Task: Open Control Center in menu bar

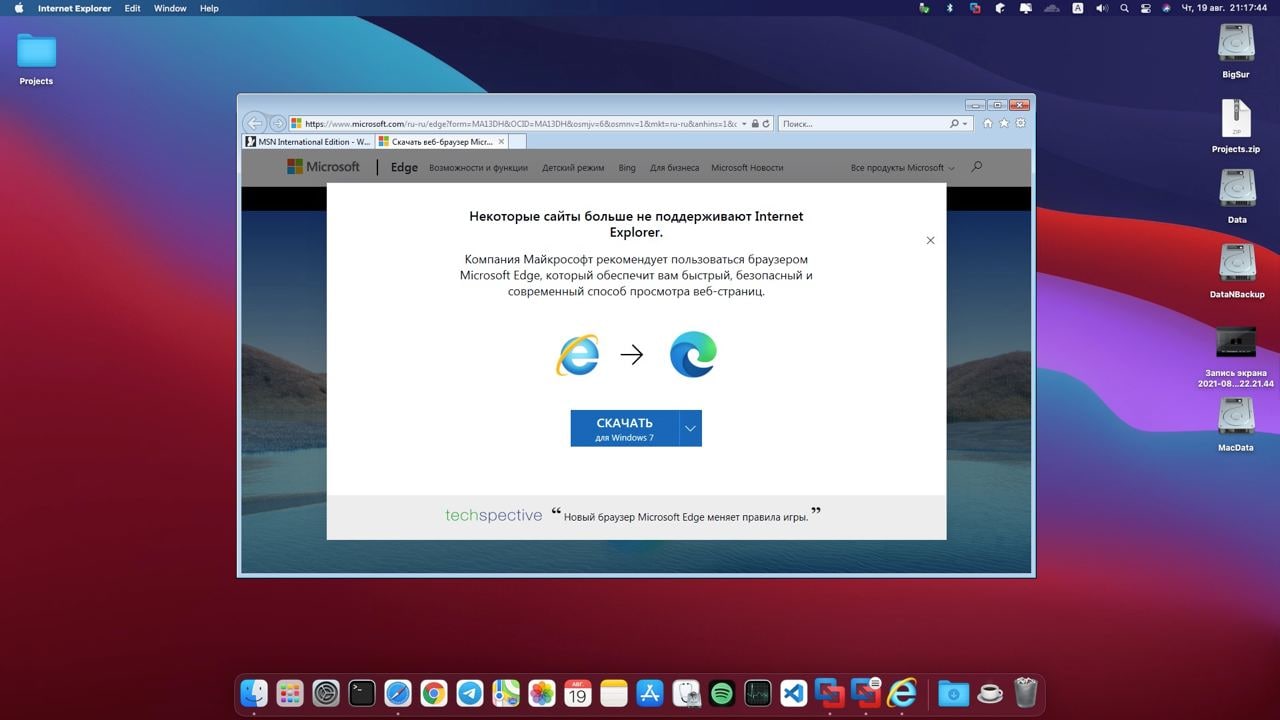Action: tap(1148, 8)
